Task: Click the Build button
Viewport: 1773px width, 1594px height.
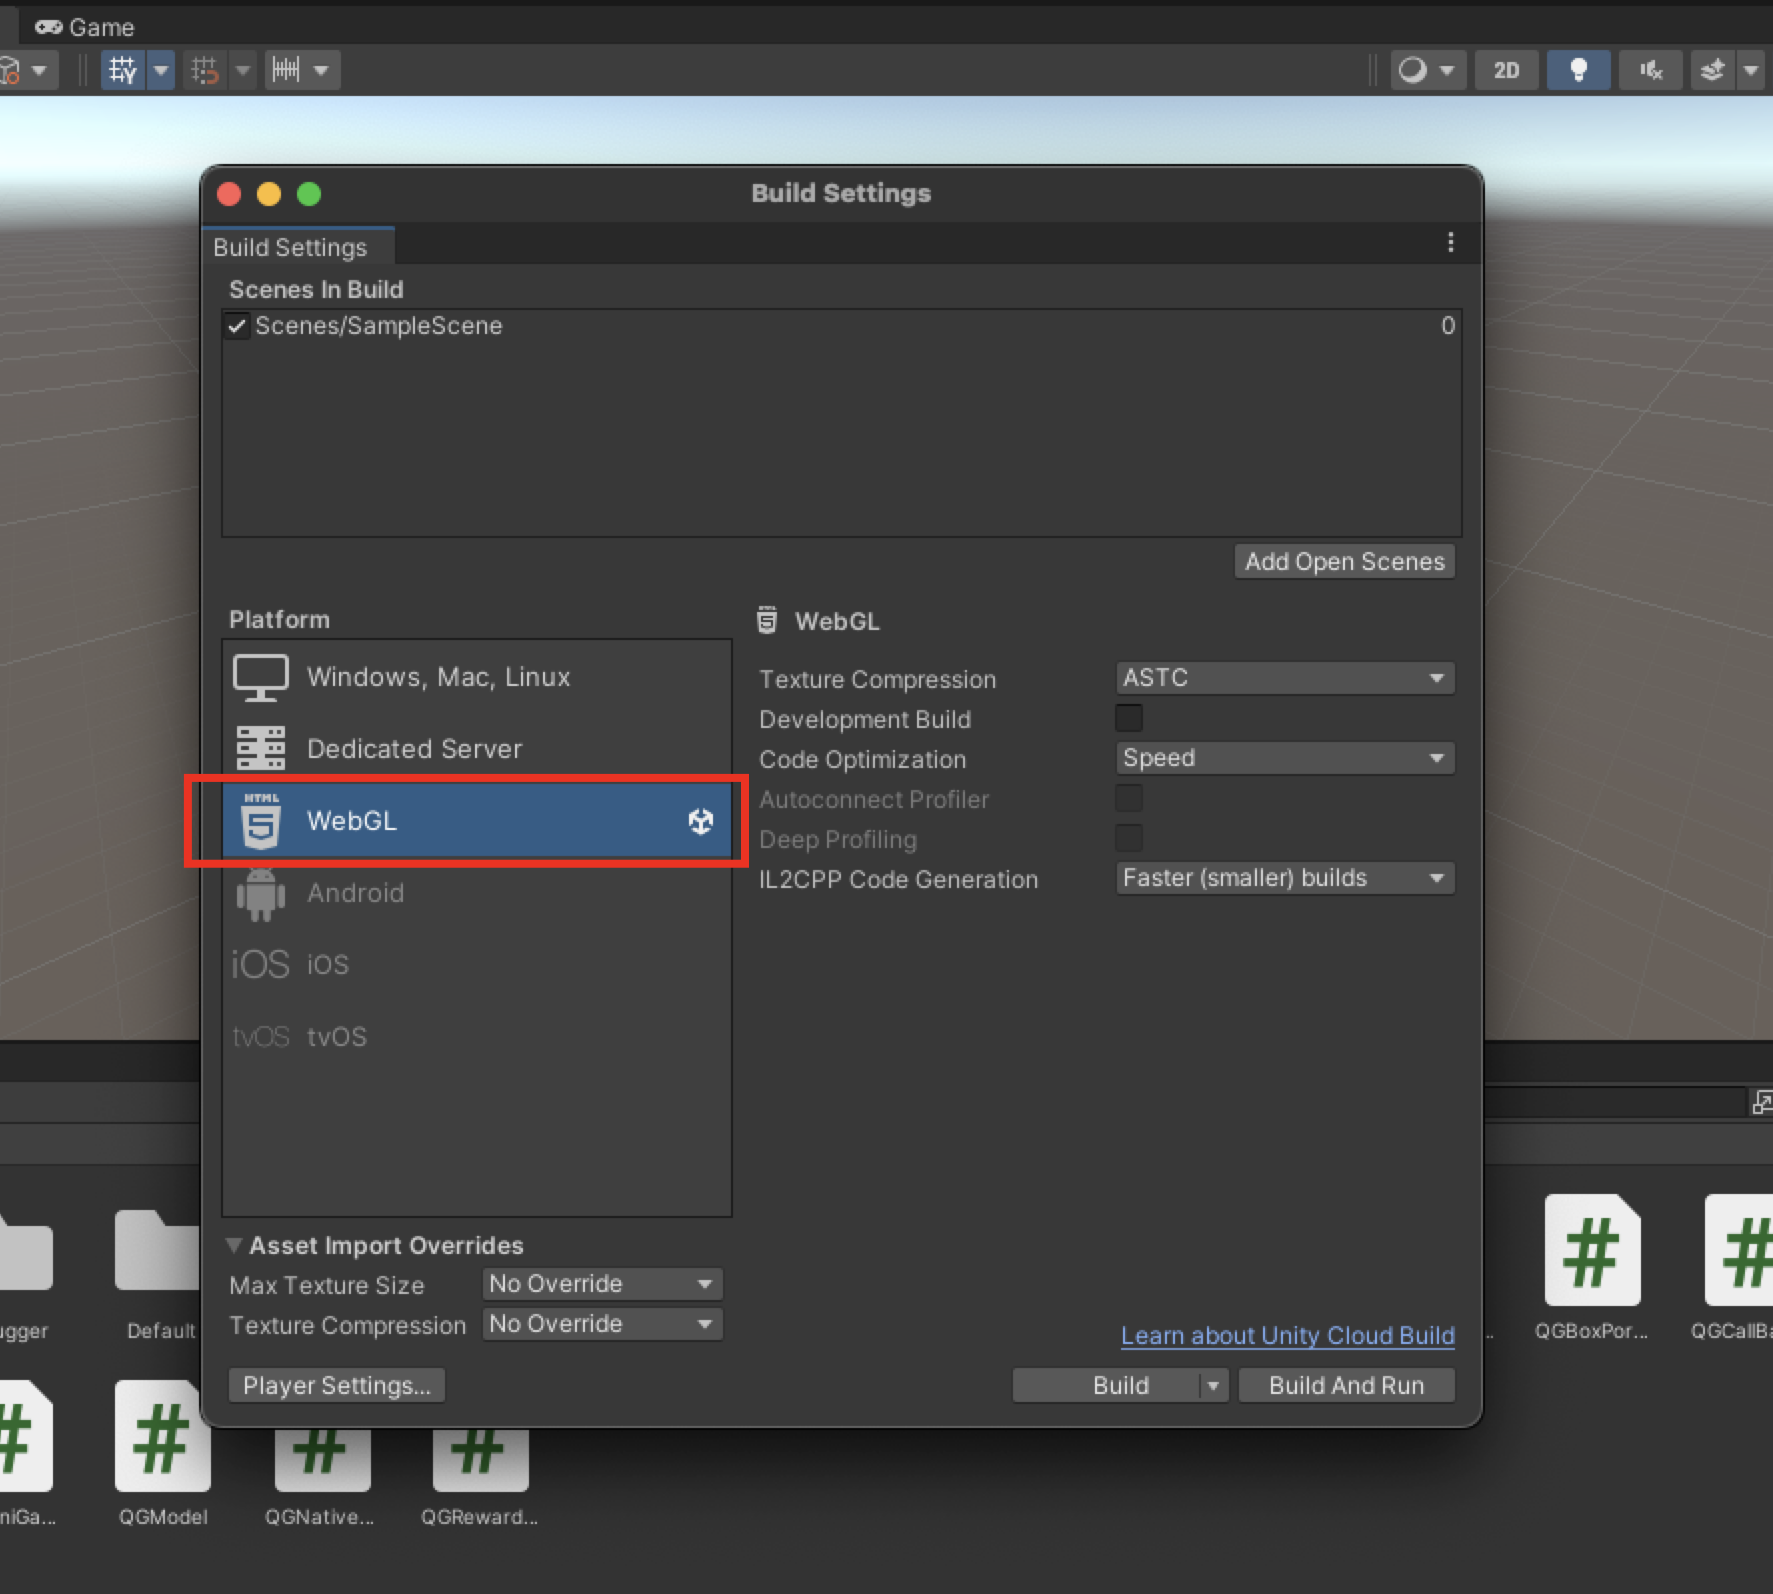Action: coord(1107,1386)
